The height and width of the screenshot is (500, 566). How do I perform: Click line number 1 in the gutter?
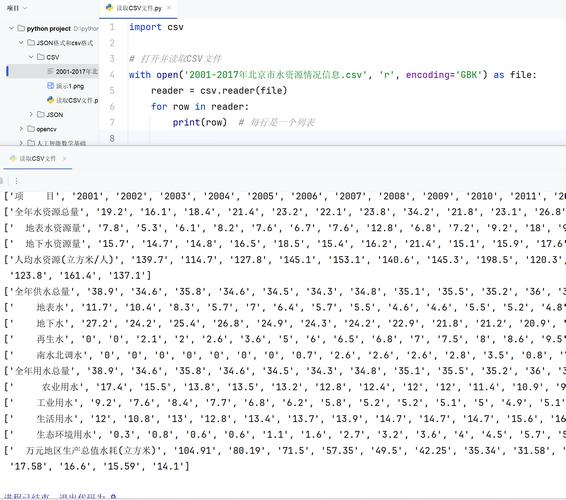(x=112, y=27)
